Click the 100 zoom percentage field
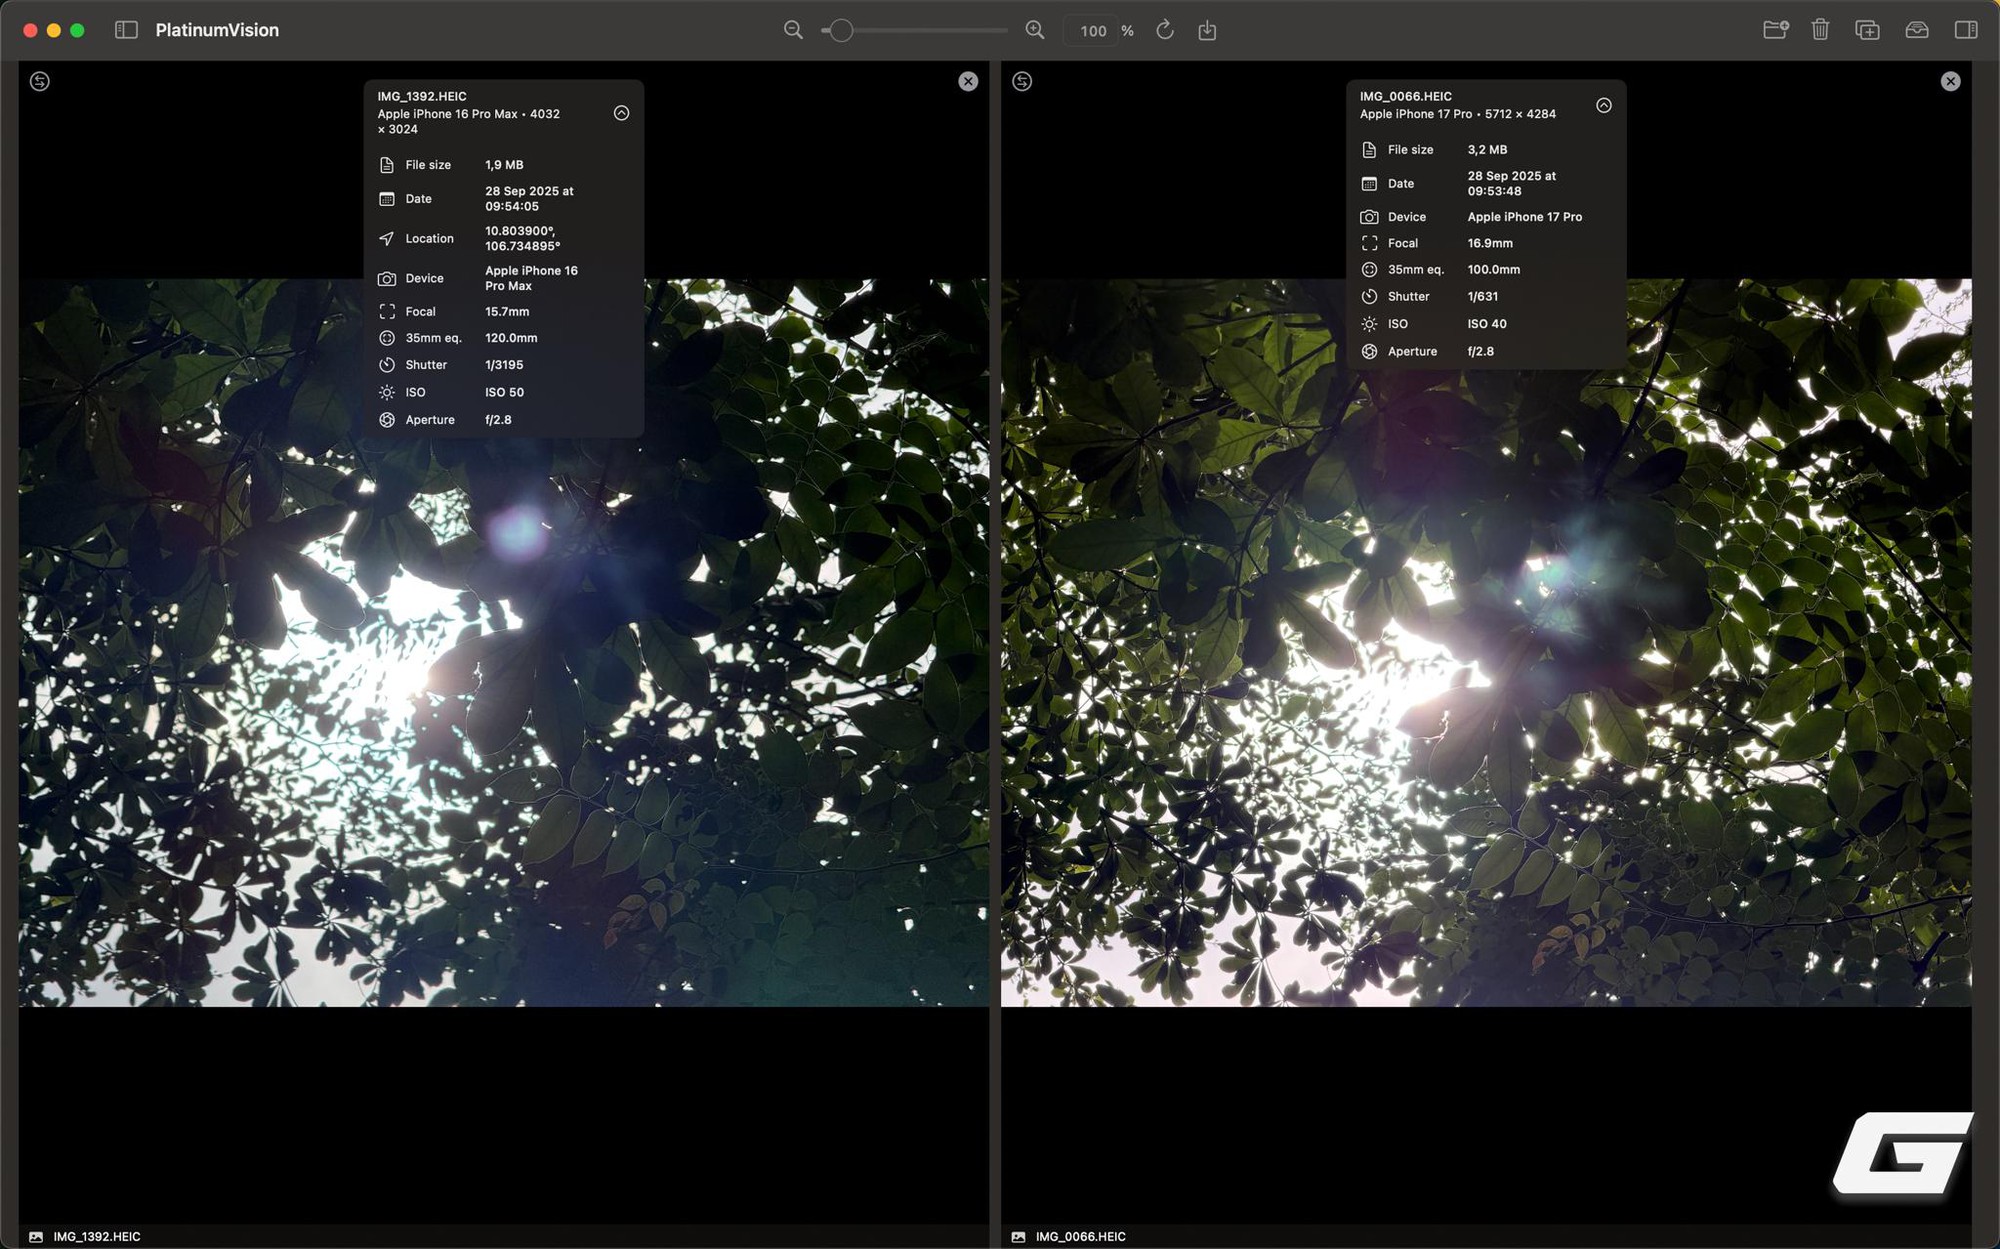 pos(1093,31)
